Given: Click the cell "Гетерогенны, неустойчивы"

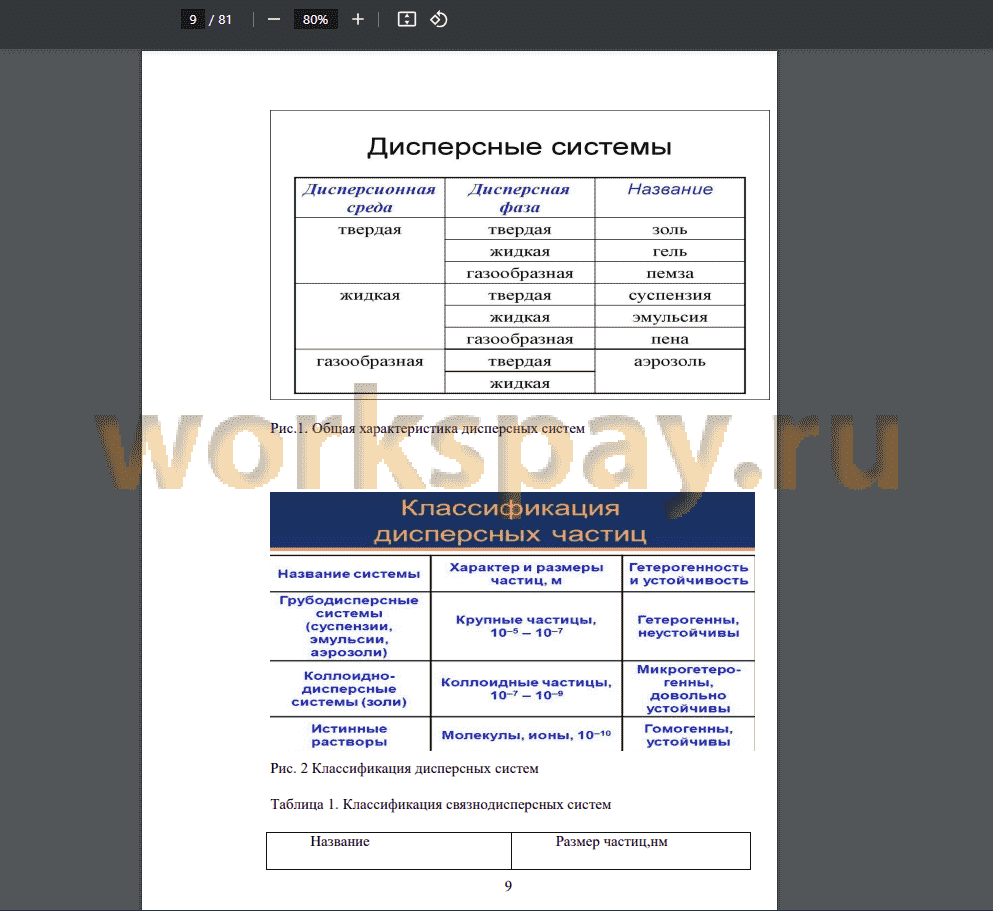Looking at the screenshot, I should pos(688,626).
